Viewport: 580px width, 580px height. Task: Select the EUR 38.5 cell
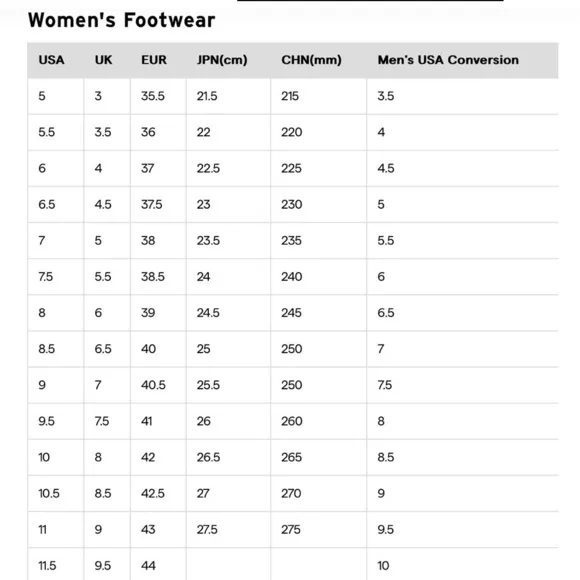coord(158,277)
